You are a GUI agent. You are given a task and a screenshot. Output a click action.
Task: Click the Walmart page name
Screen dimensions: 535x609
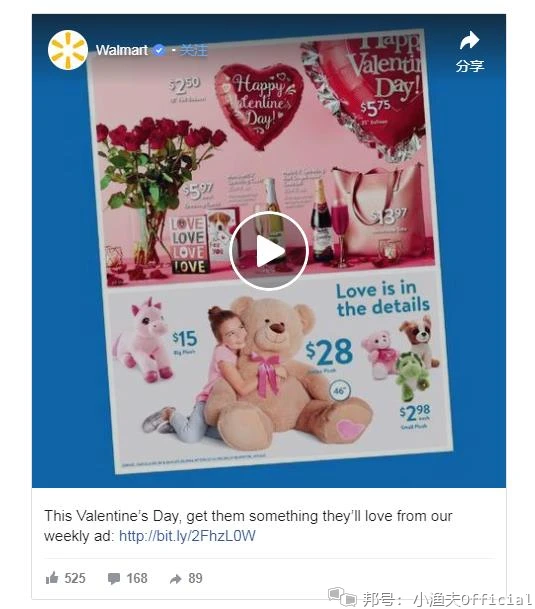coord(122,50)
